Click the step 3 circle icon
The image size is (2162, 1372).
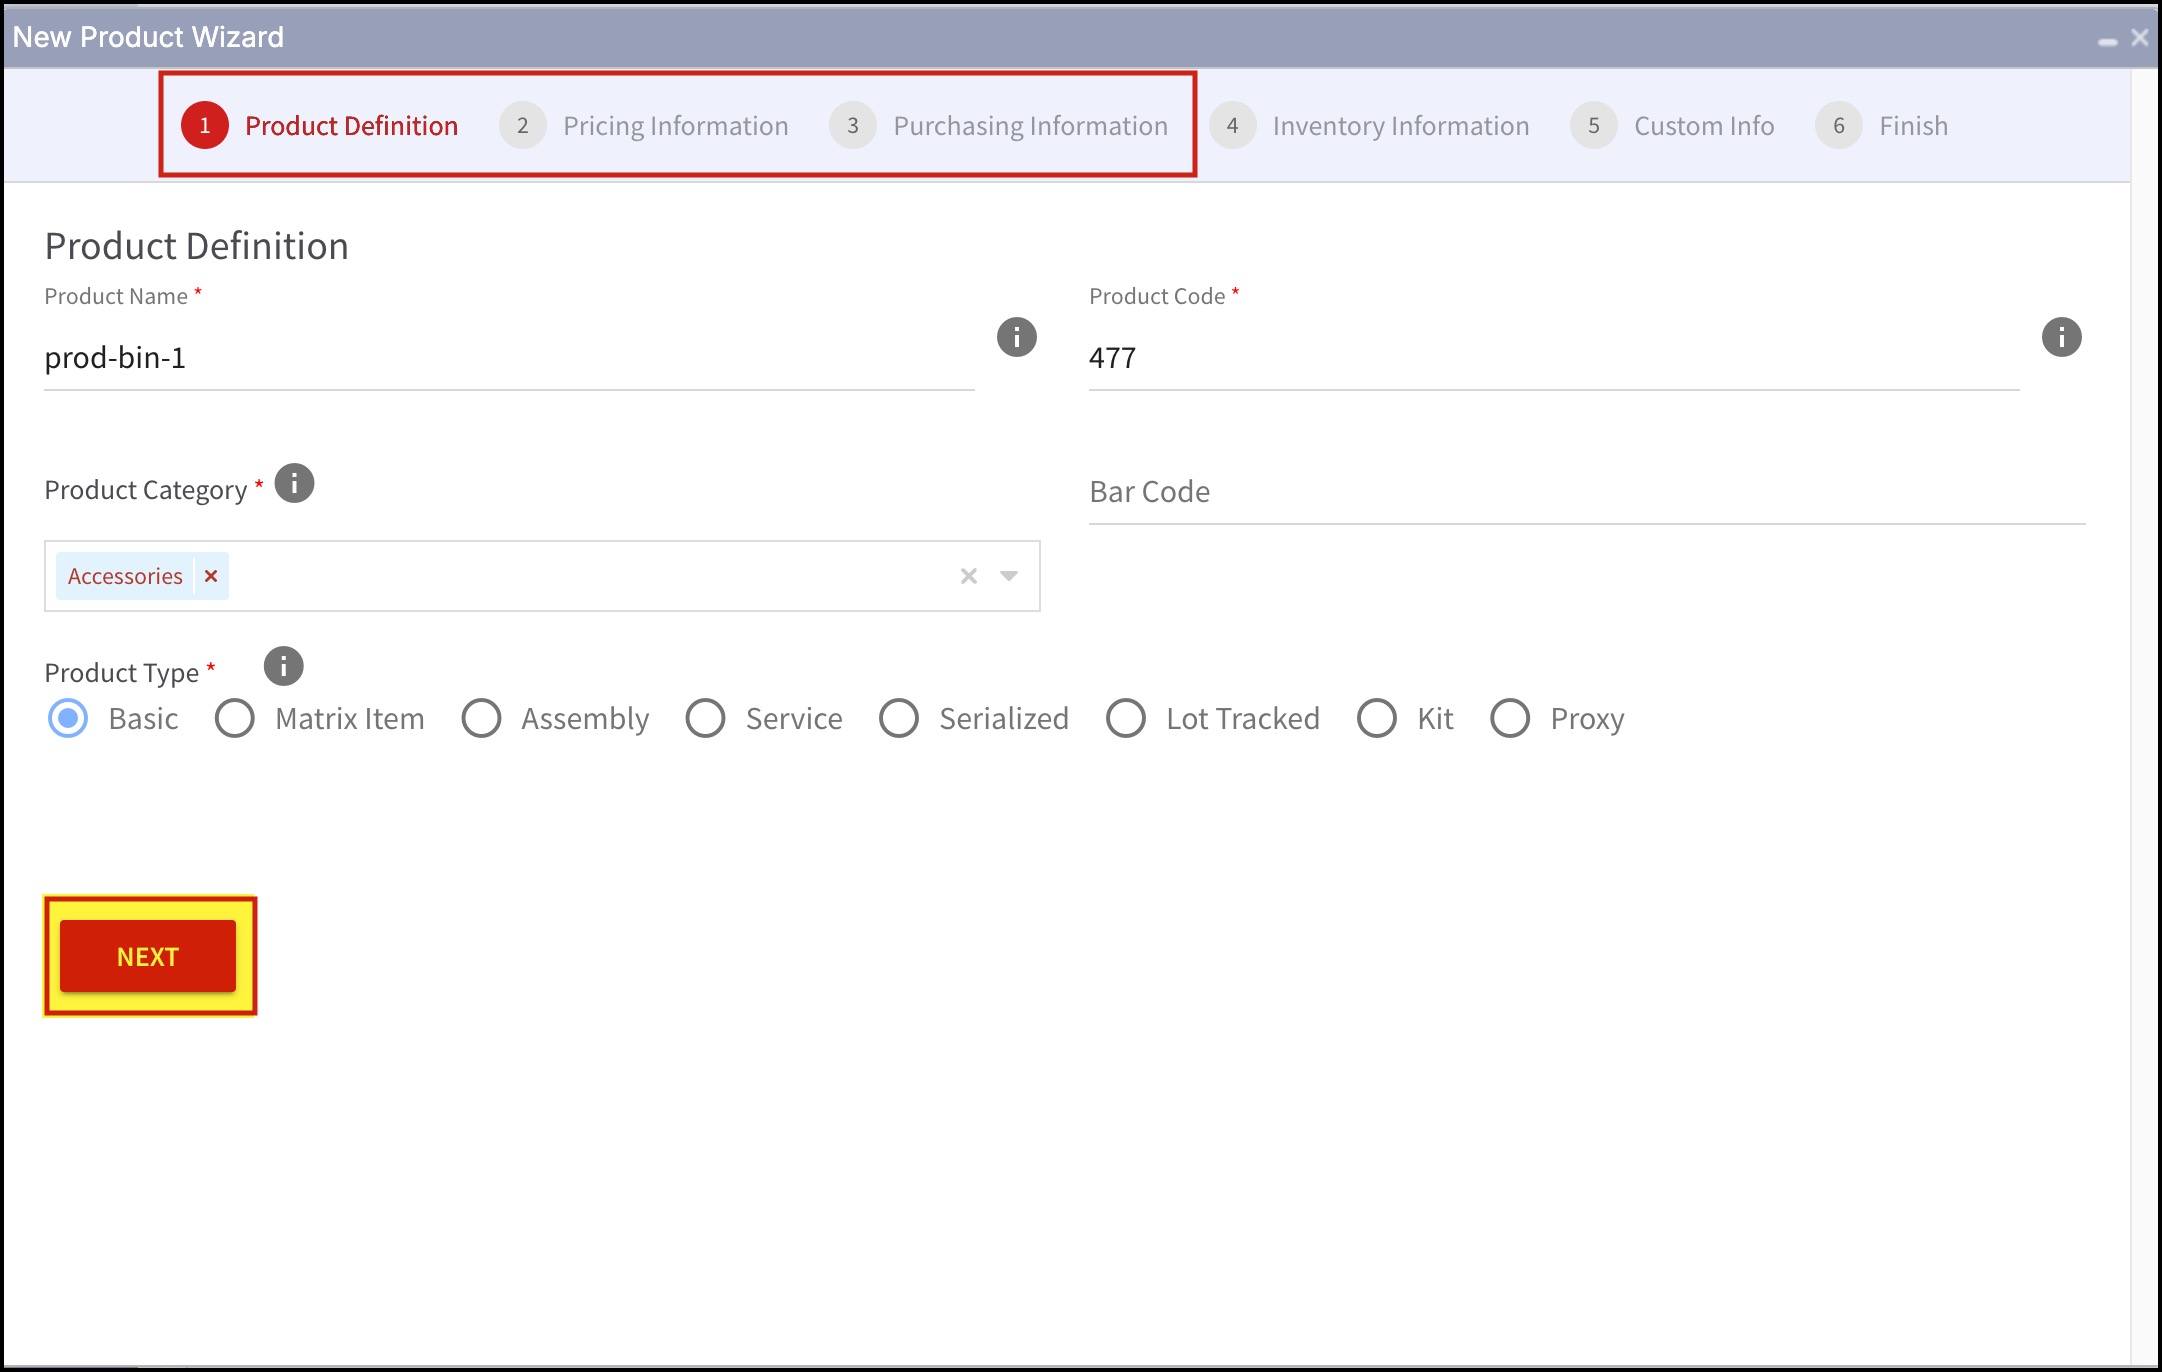tap(853, 125)
